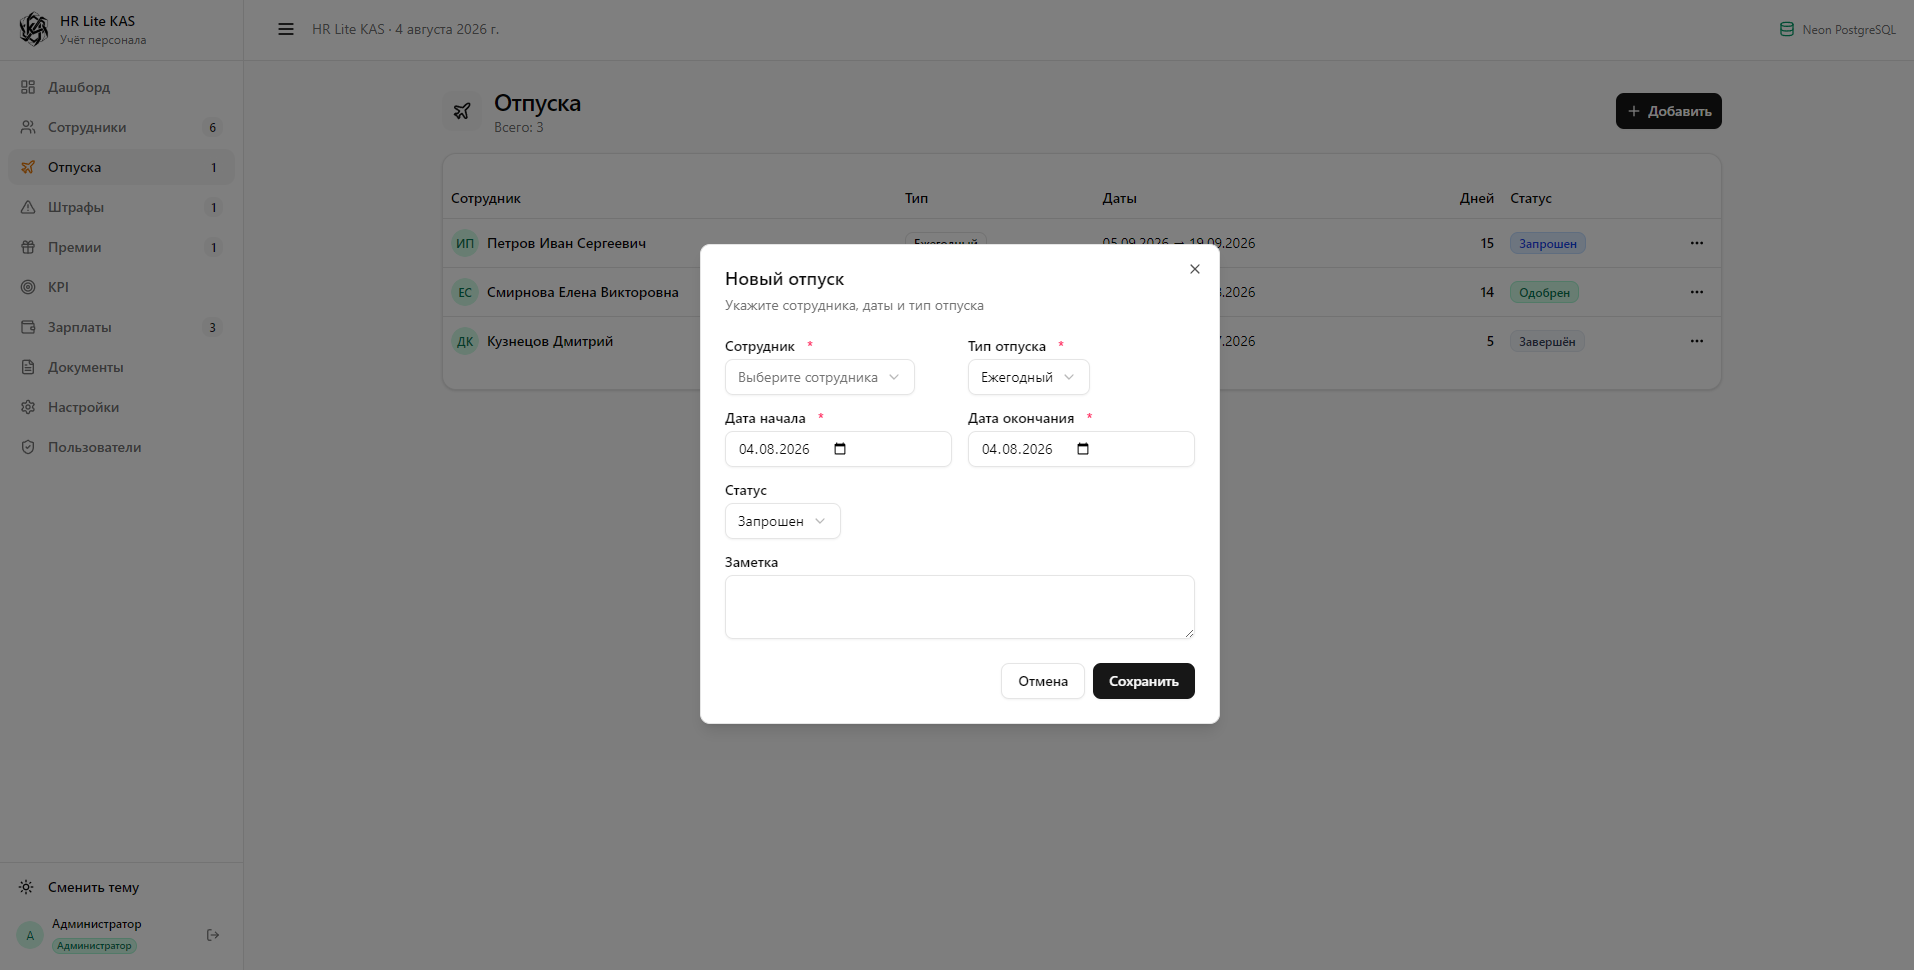
Task: Click the Зарплаты counter badge 3
Action: coord(212,327)
